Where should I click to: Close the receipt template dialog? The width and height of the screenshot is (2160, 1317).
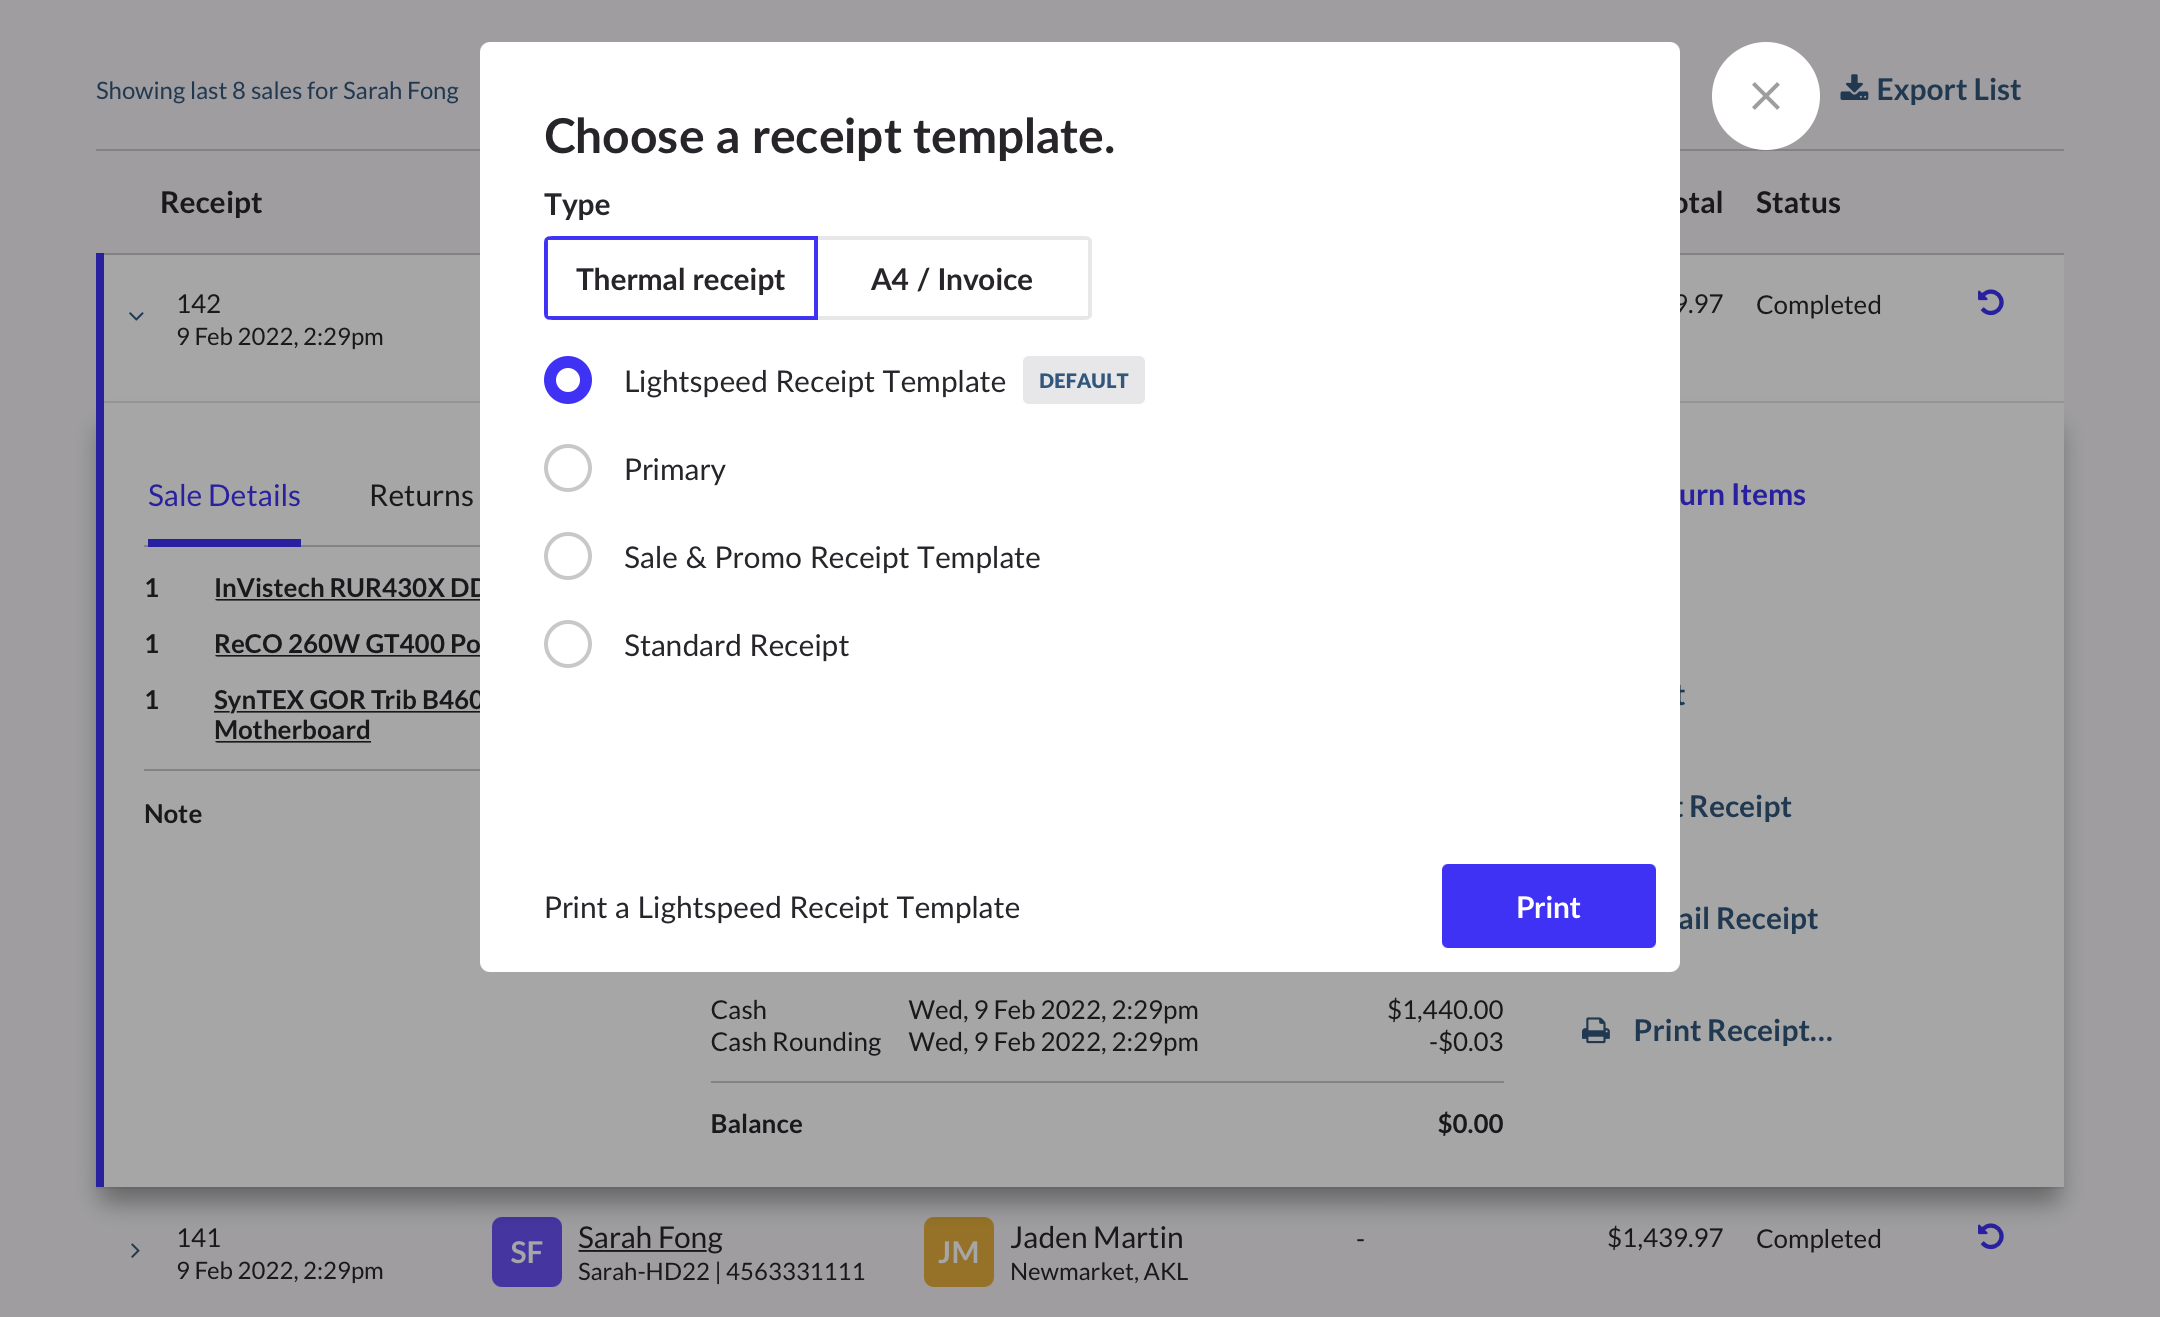coord(1765,96)
